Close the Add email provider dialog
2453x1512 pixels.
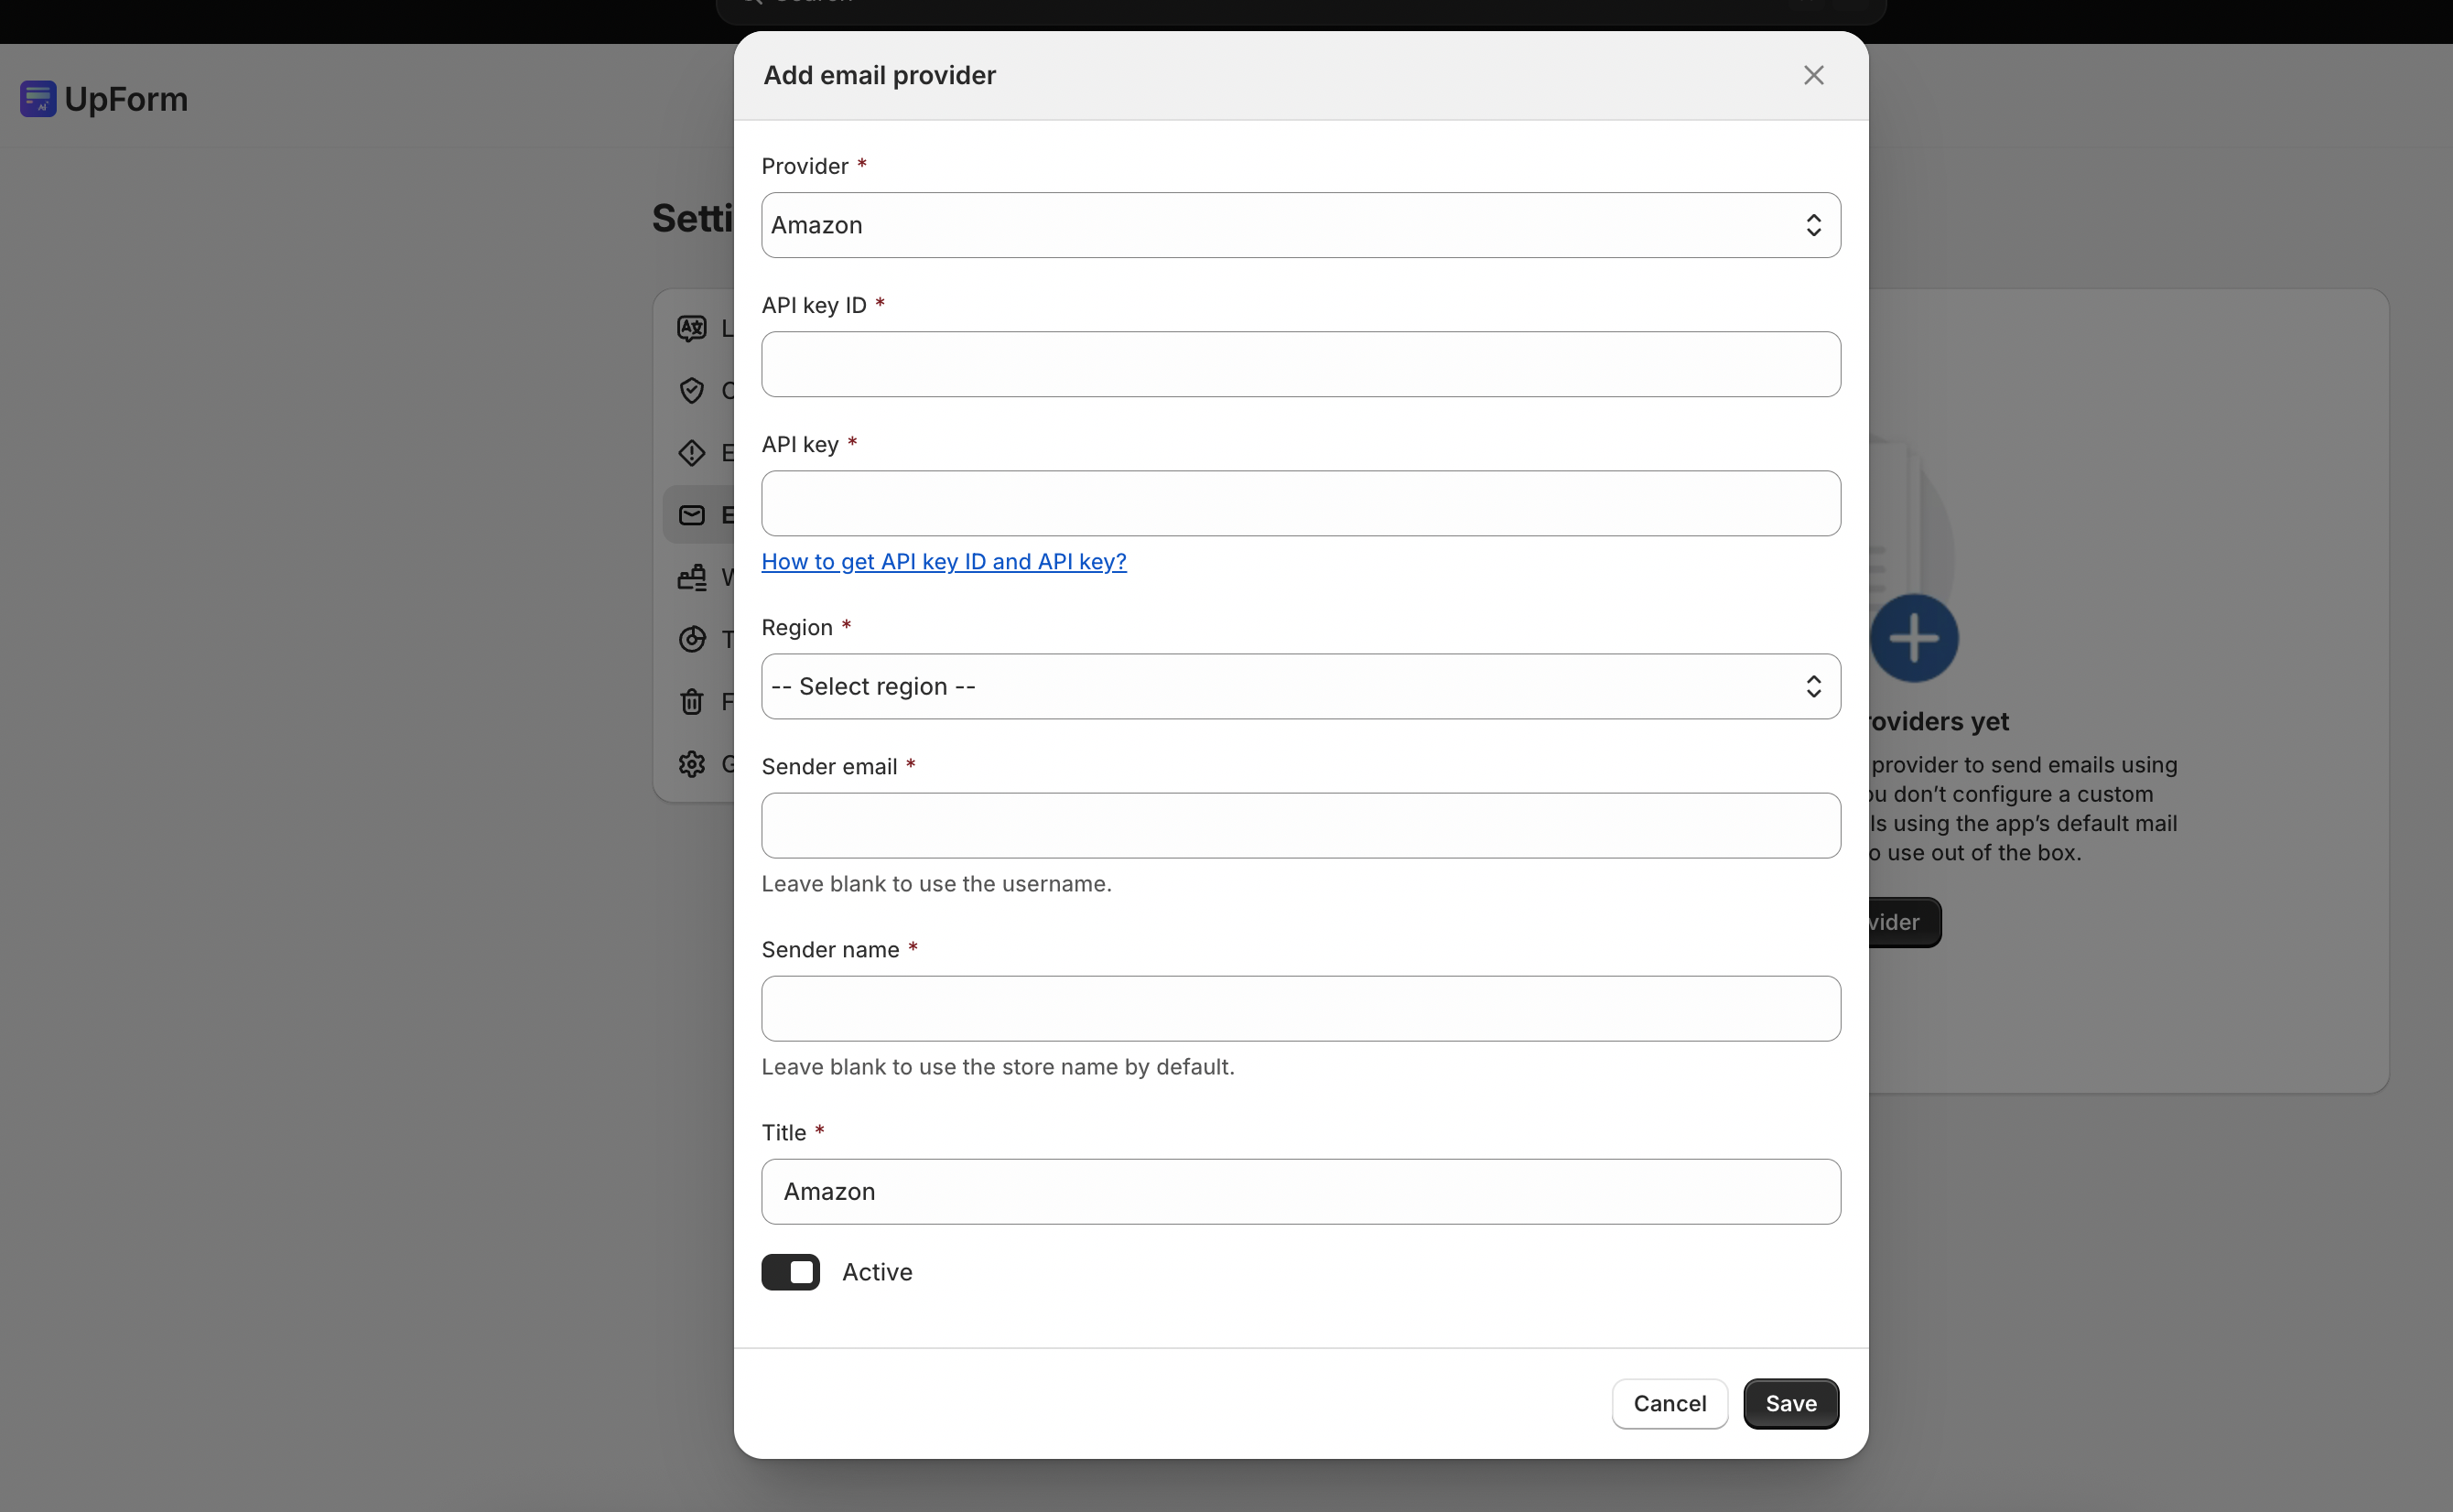point(1813,75)
